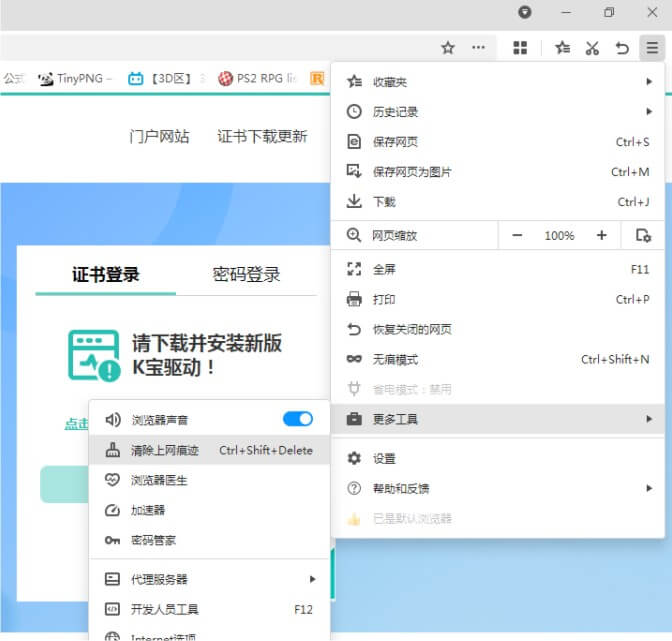Screen dimensions: 672x641
Task: Enter 全屏 fullscreen mode
Action: pos(498,269)
